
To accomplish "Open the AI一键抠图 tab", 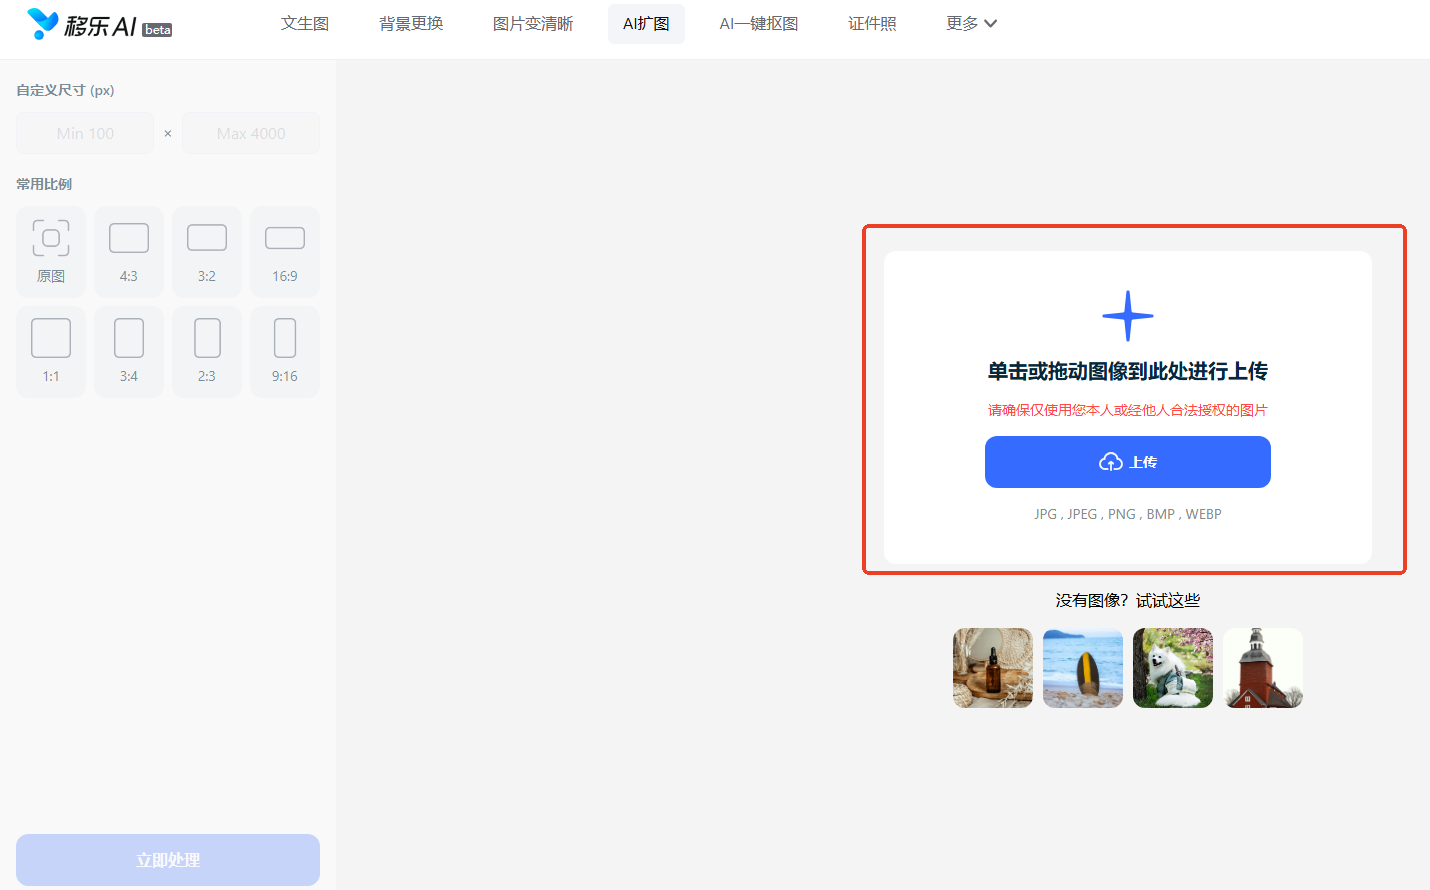I will click(x=759, y=23).
